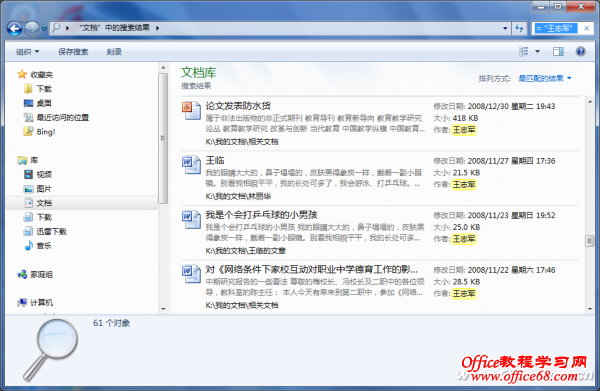Click the change view icon
Viewport: 600px width, 391px height.
(x=524, y=51)
